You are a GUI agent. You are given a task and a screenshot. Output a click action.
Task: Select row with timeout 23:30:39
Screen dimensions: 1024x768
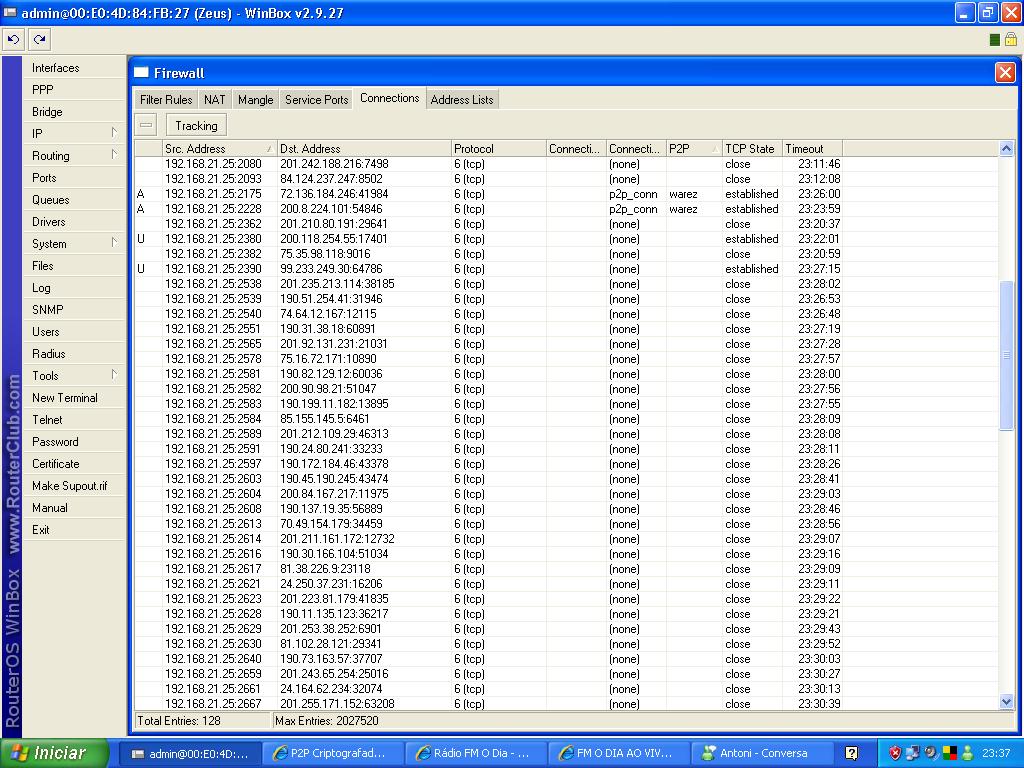pos(567,703)
